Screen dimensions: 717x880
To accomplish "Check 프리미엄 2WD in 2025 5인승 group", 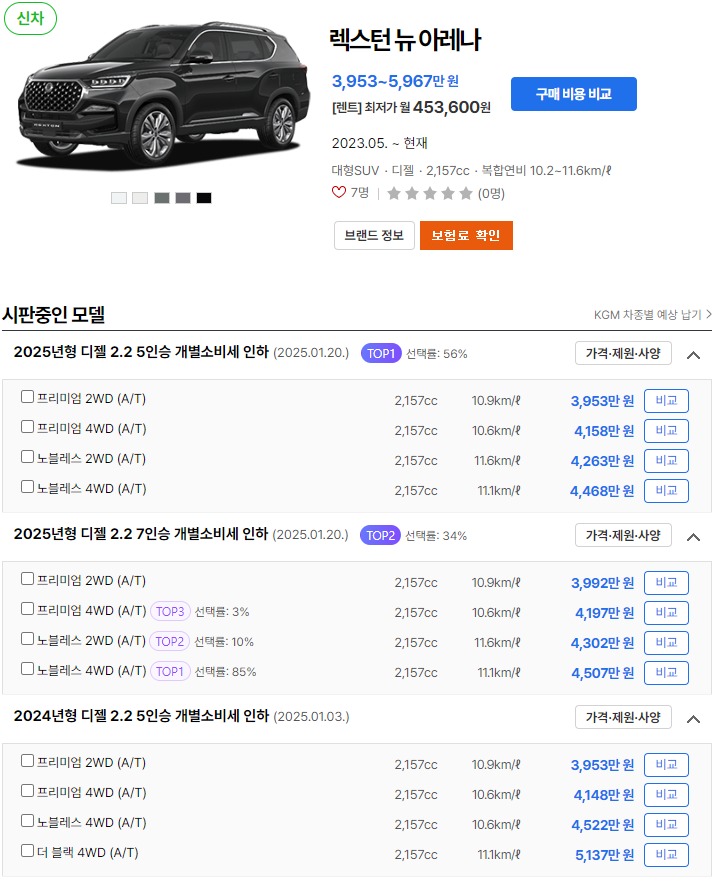I will pyautogui.click(x=27, y=397).
